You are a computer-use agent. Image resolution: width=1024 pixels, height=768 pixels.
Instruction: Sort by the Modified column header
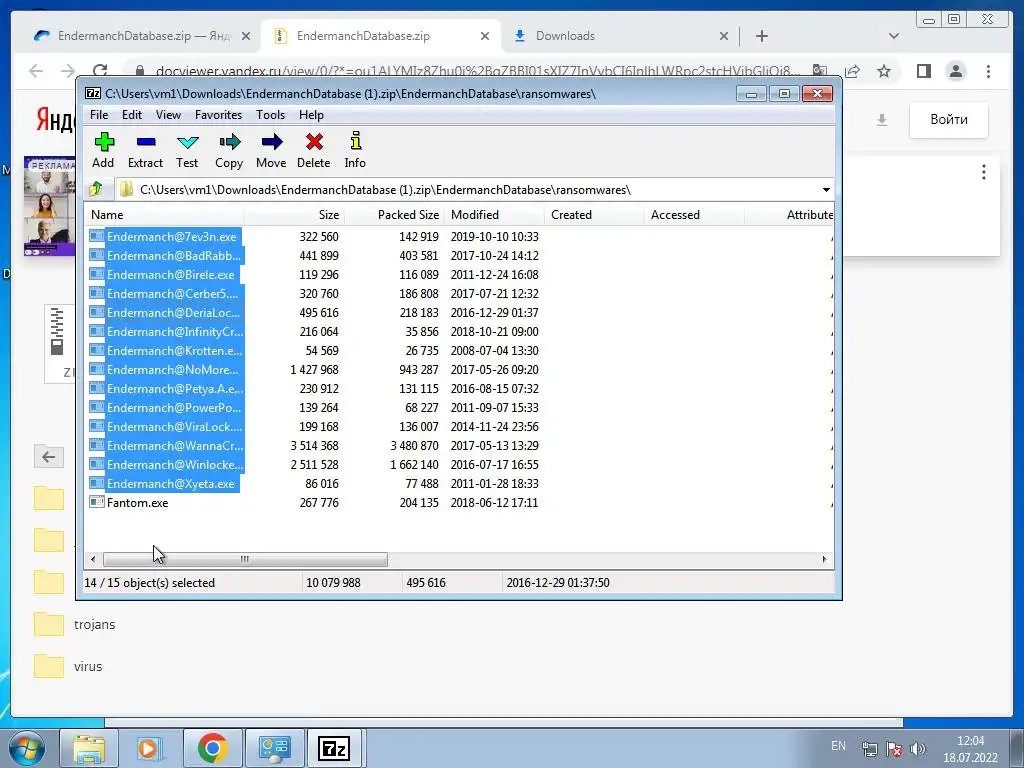494,215
